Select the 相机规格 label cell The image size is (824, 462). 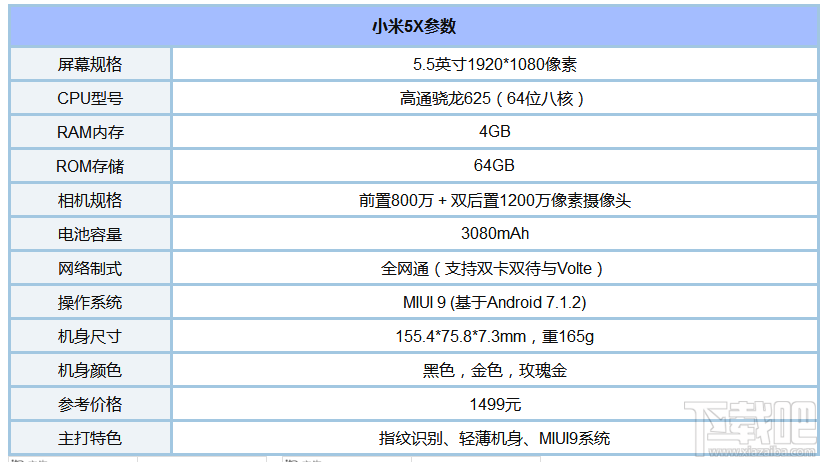click(90, 200)
